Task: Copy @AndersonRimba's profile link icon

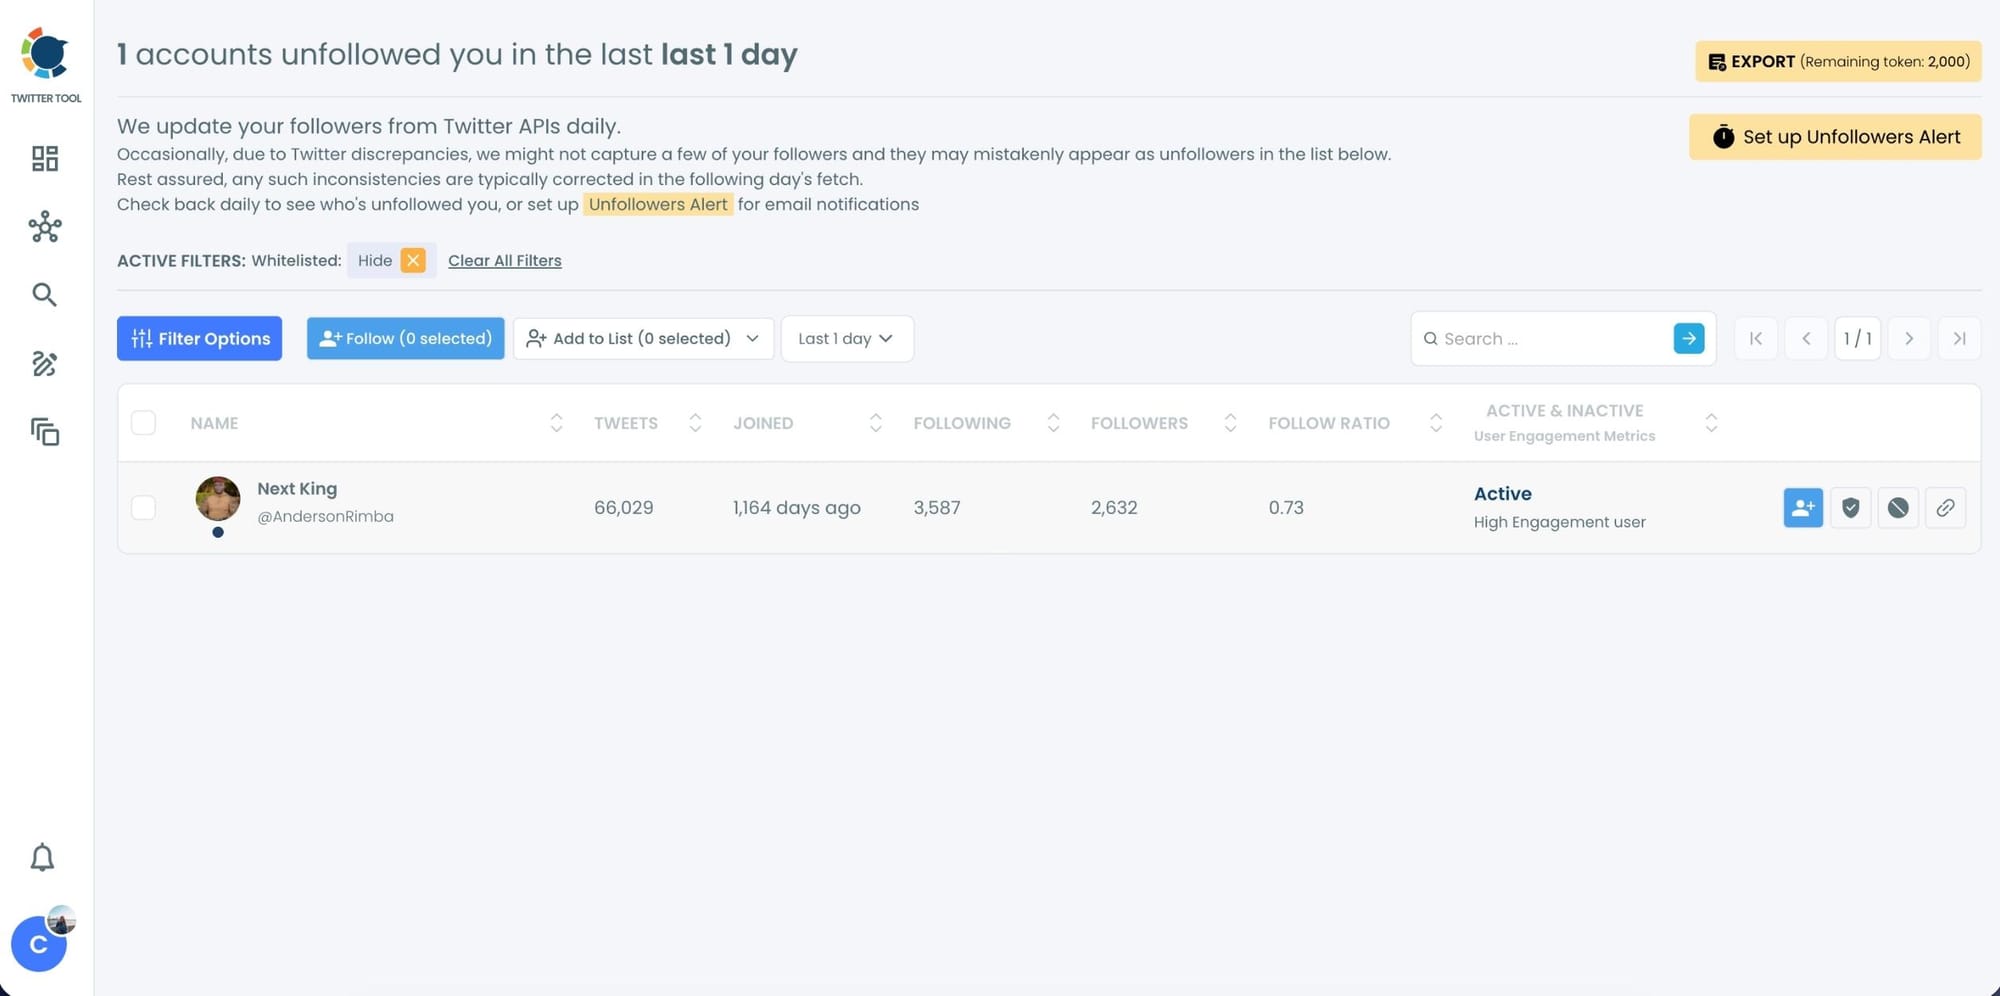Action: point(1945,507)
